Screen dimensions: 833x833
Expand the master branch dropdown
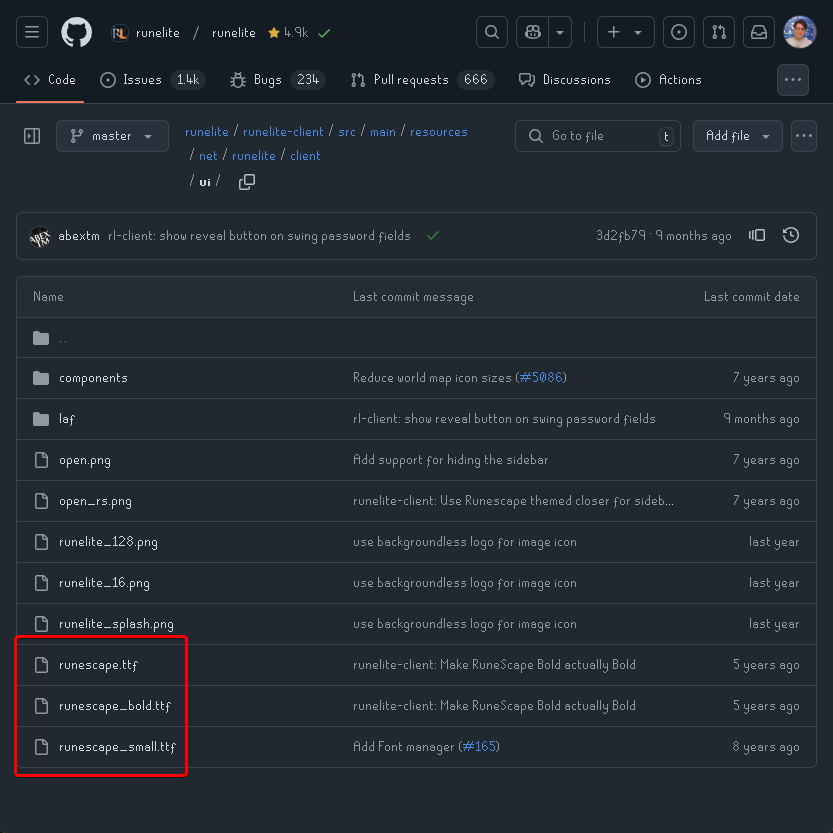(111, 136)
